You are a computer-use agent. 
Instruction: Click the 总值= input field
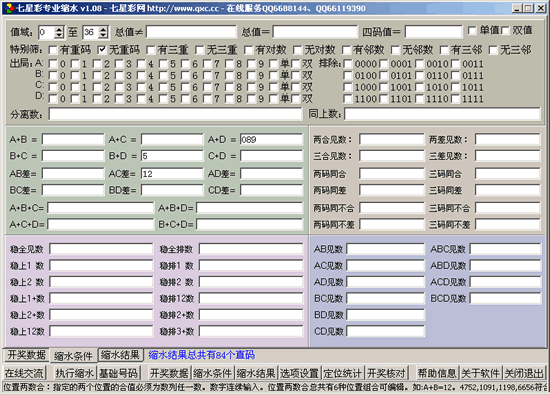[x=315, y=32]
